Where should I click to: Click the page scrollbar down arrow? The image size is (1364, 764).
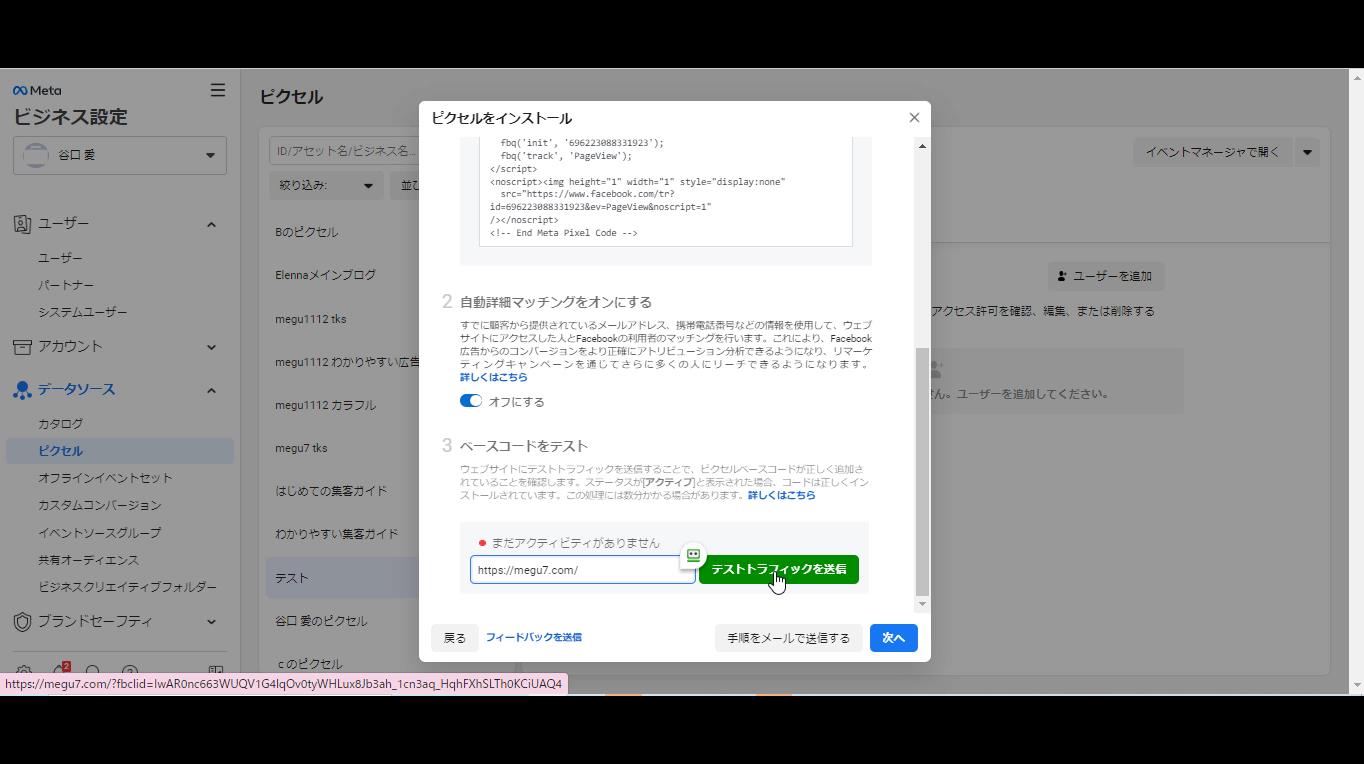(x=1356, y=686)
